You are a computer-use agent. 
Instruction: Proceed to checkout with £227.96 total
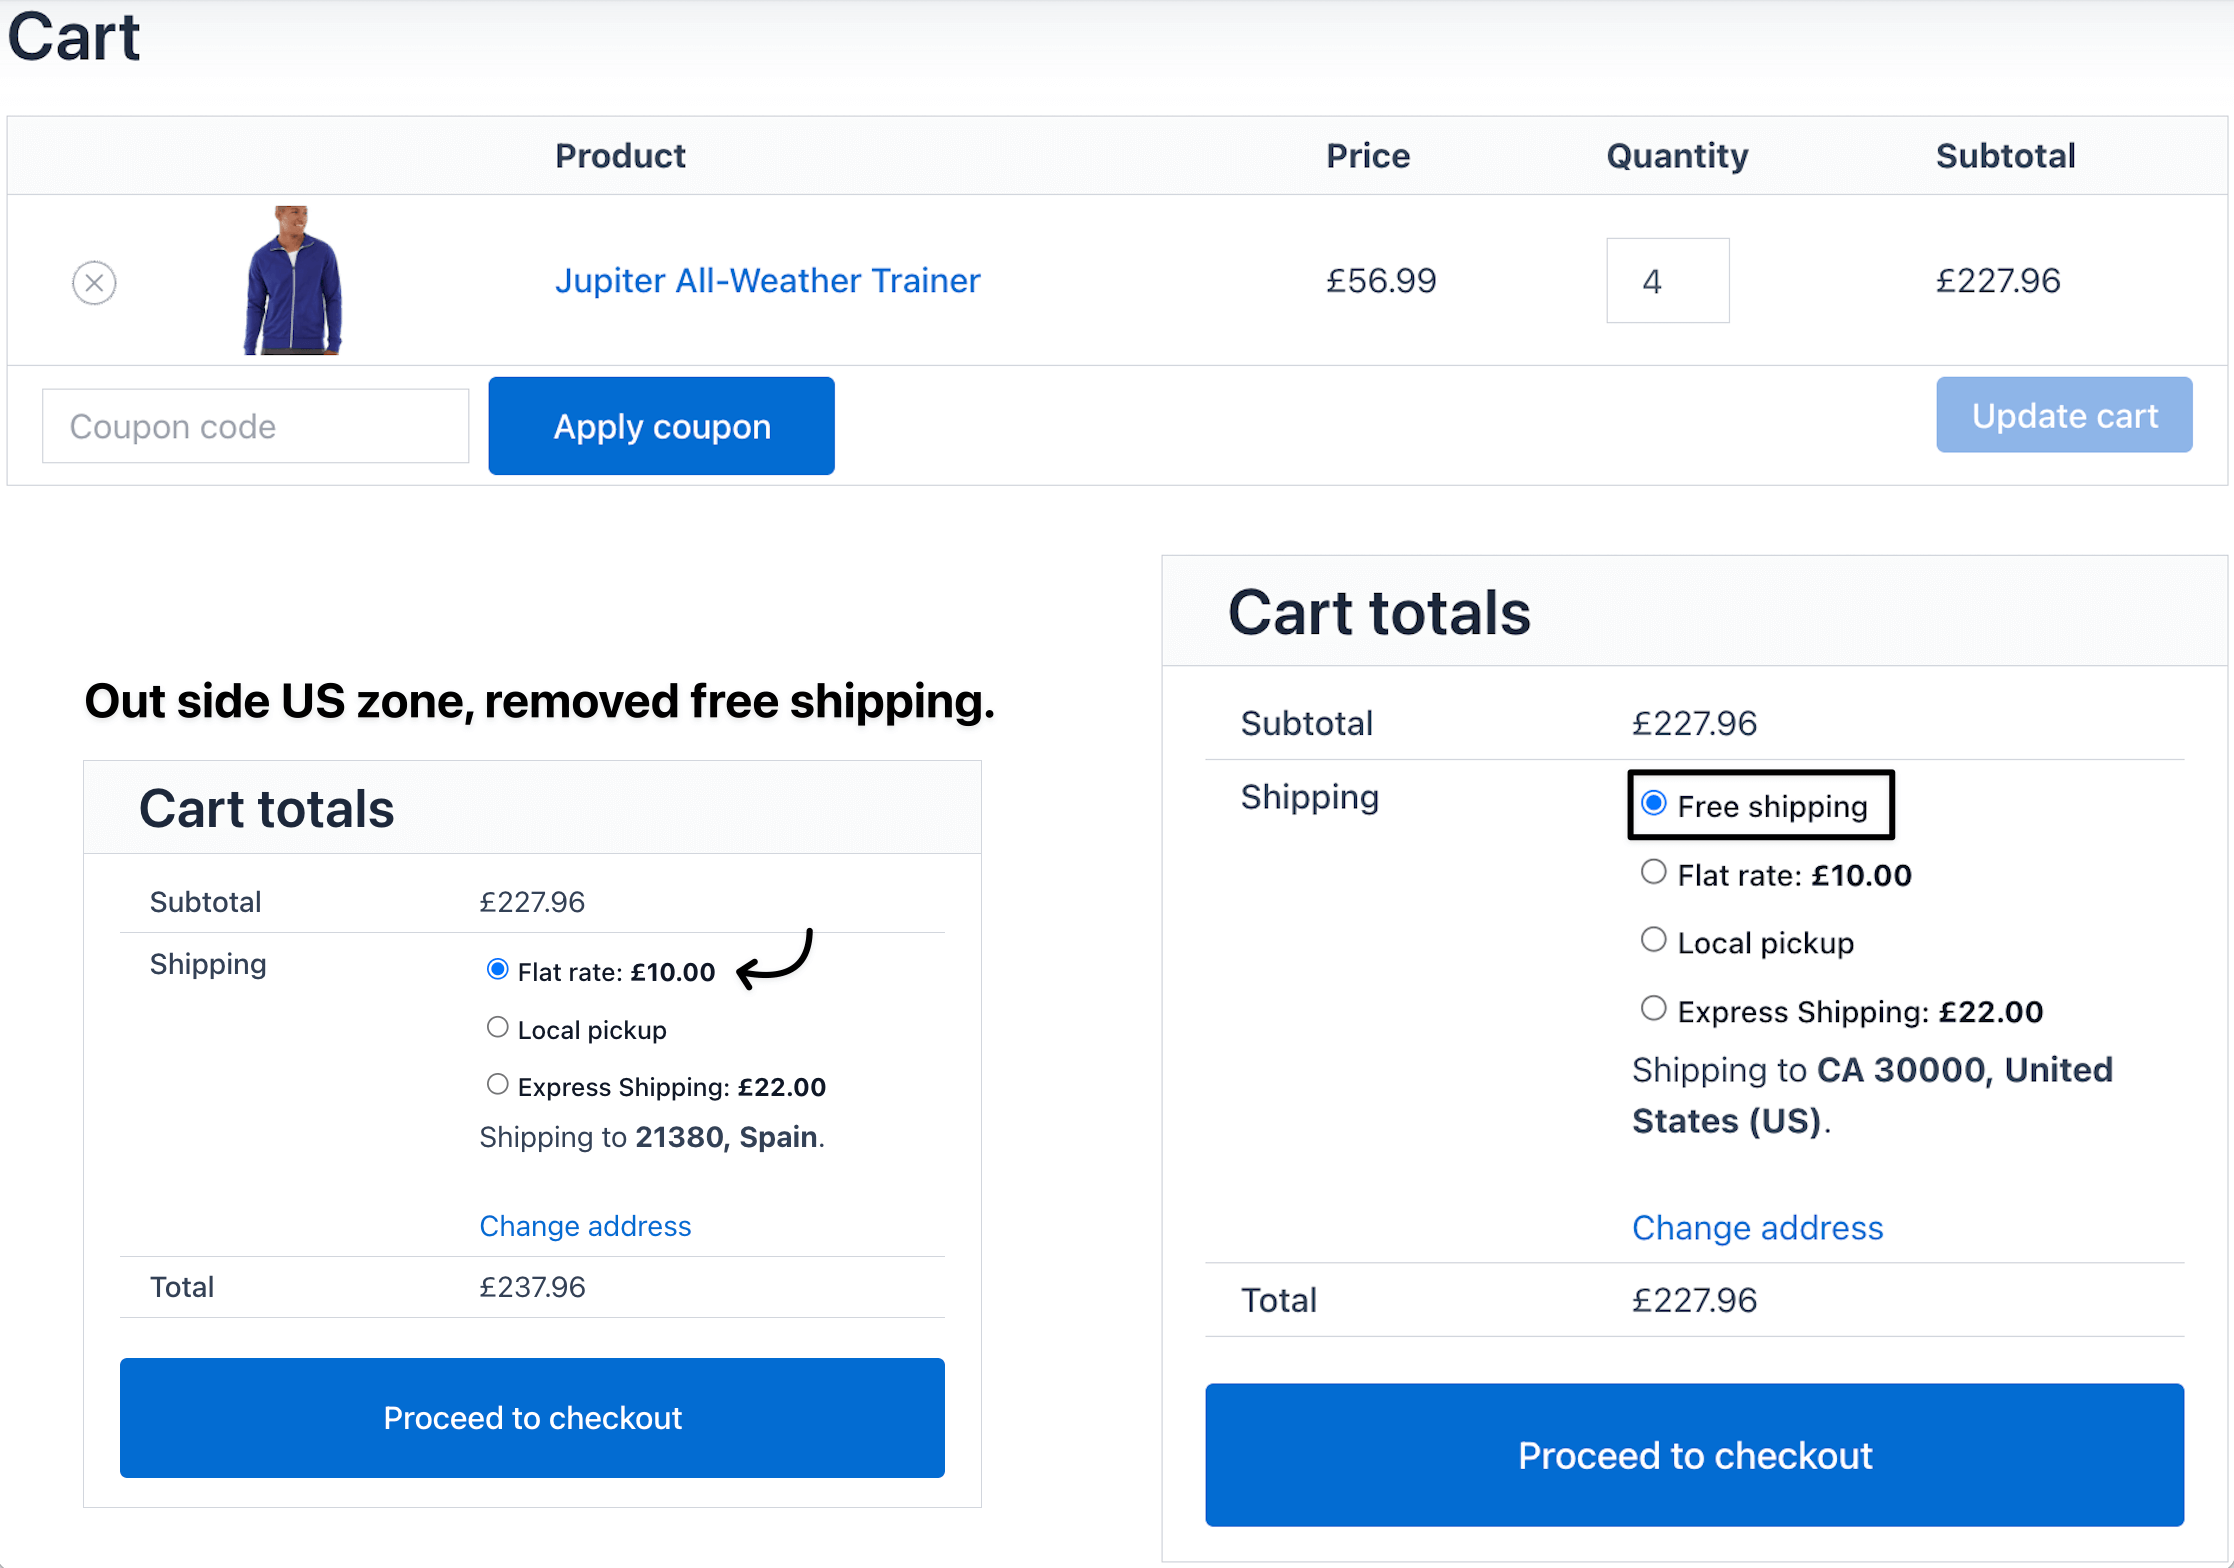pos(1694,1456)
